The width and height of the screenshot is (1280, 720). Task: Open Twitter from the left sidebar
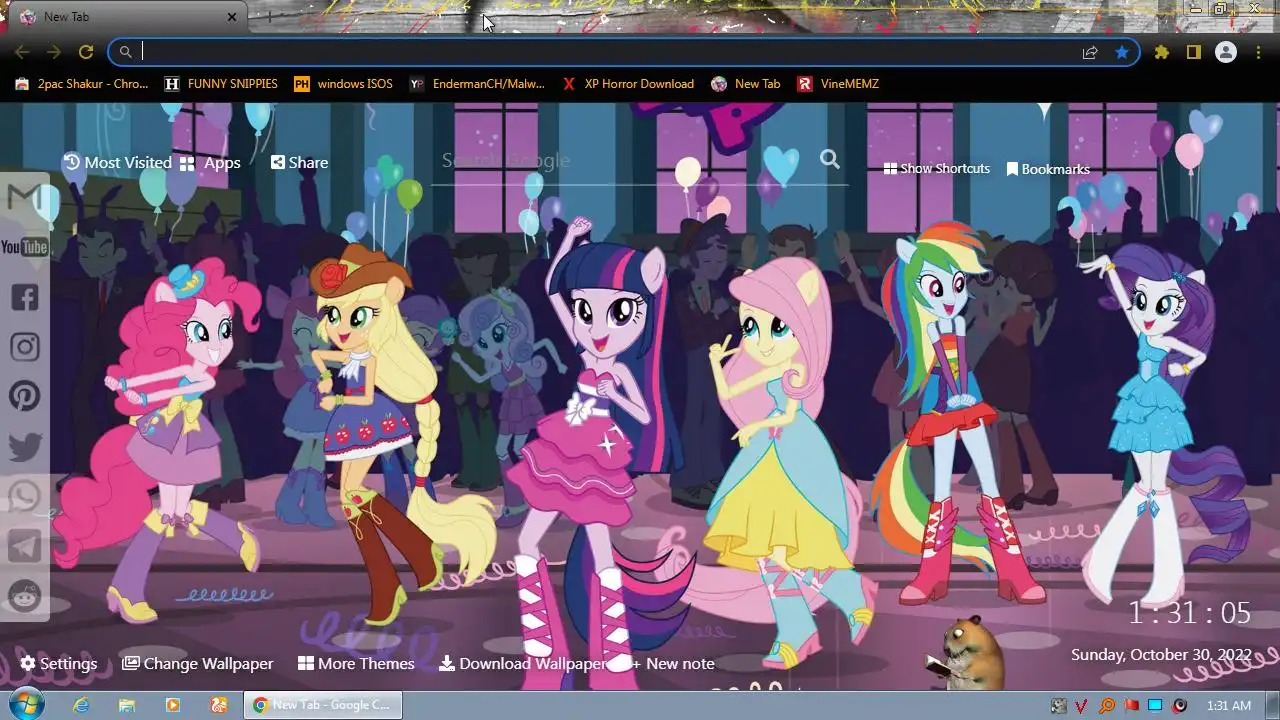coord(24,447)
